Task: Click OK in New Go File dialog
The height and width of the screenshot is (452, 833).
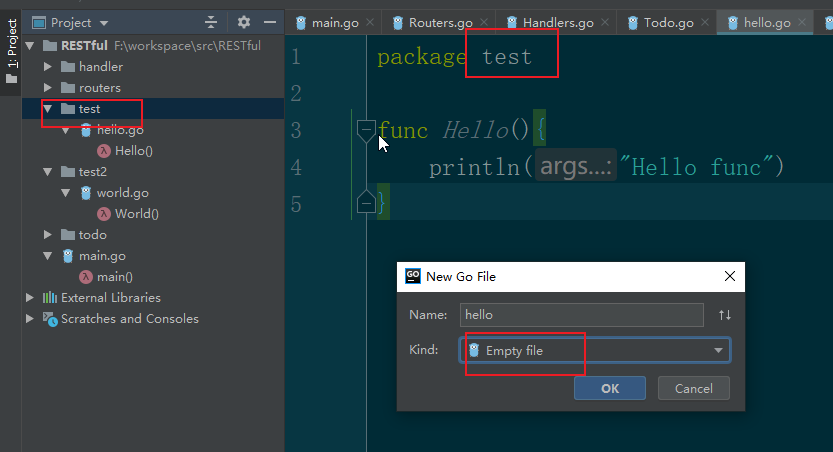Action: pyautogui.click(x=610, y=388)
